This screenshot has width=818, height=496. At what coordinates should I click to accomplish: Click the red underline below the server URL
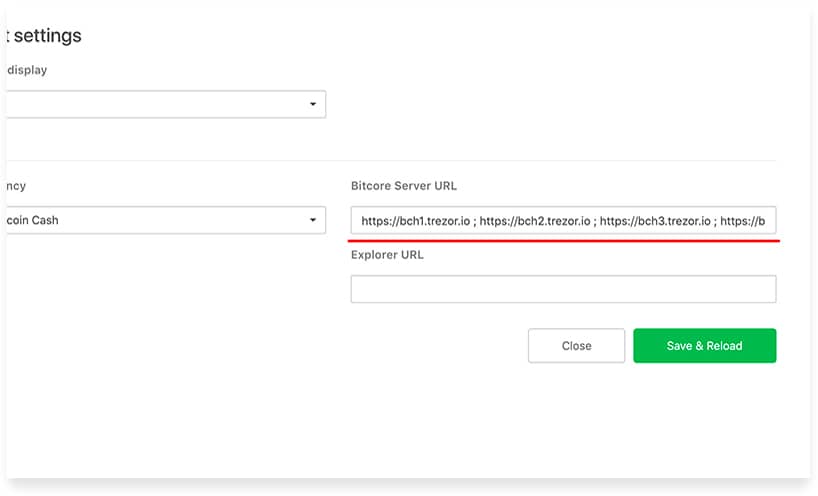pos(564,241)
